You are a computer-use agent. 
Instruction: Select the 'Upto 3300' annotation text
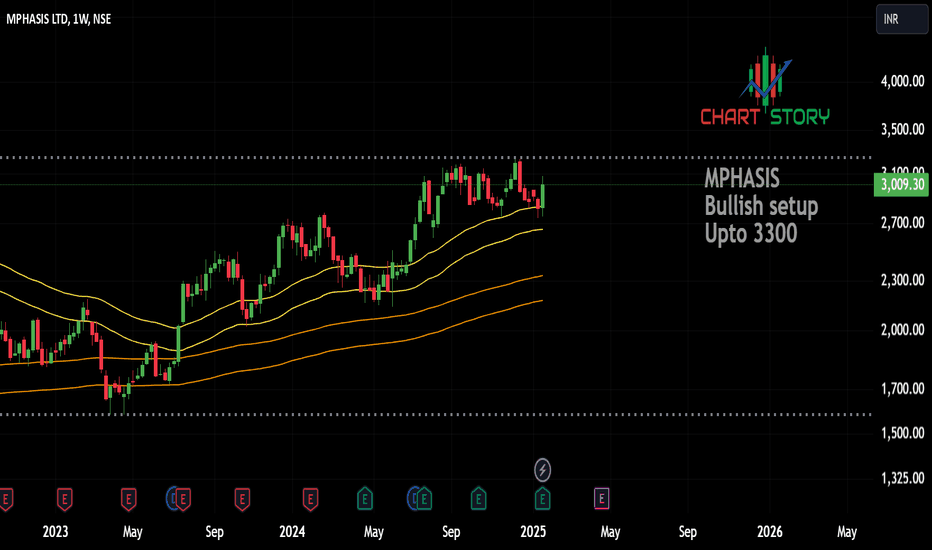pyautogui.click(x=751, y=233)
